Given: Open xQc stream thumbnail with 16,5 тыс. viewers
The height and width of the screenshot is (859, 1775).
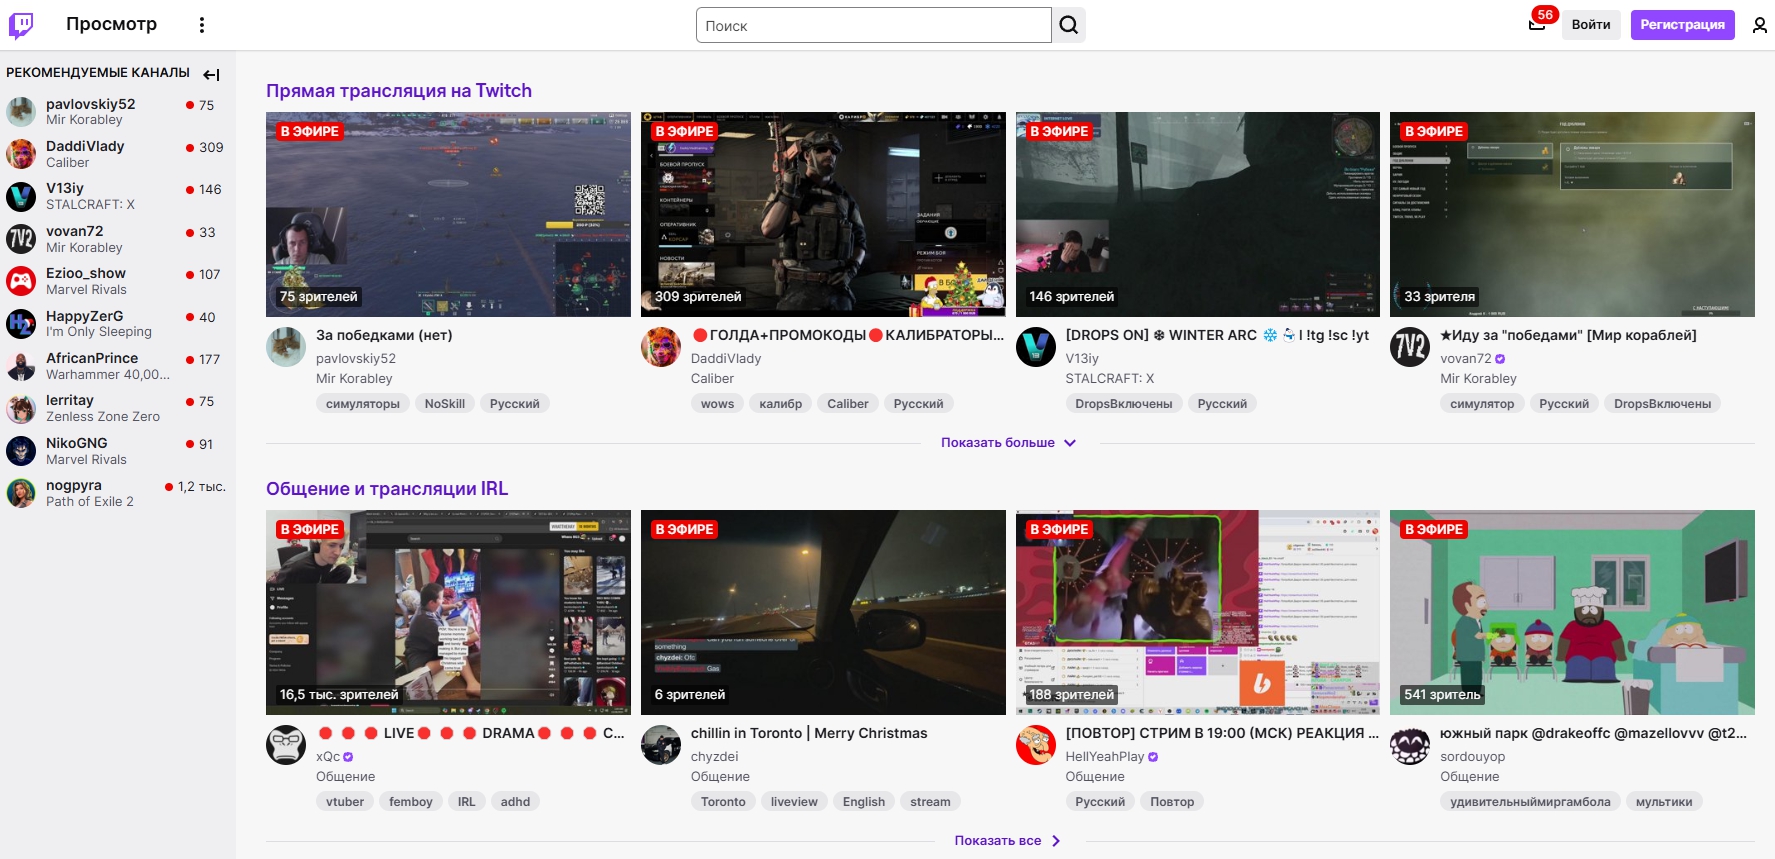Looking at the screenshot, I should coord(448,612).
